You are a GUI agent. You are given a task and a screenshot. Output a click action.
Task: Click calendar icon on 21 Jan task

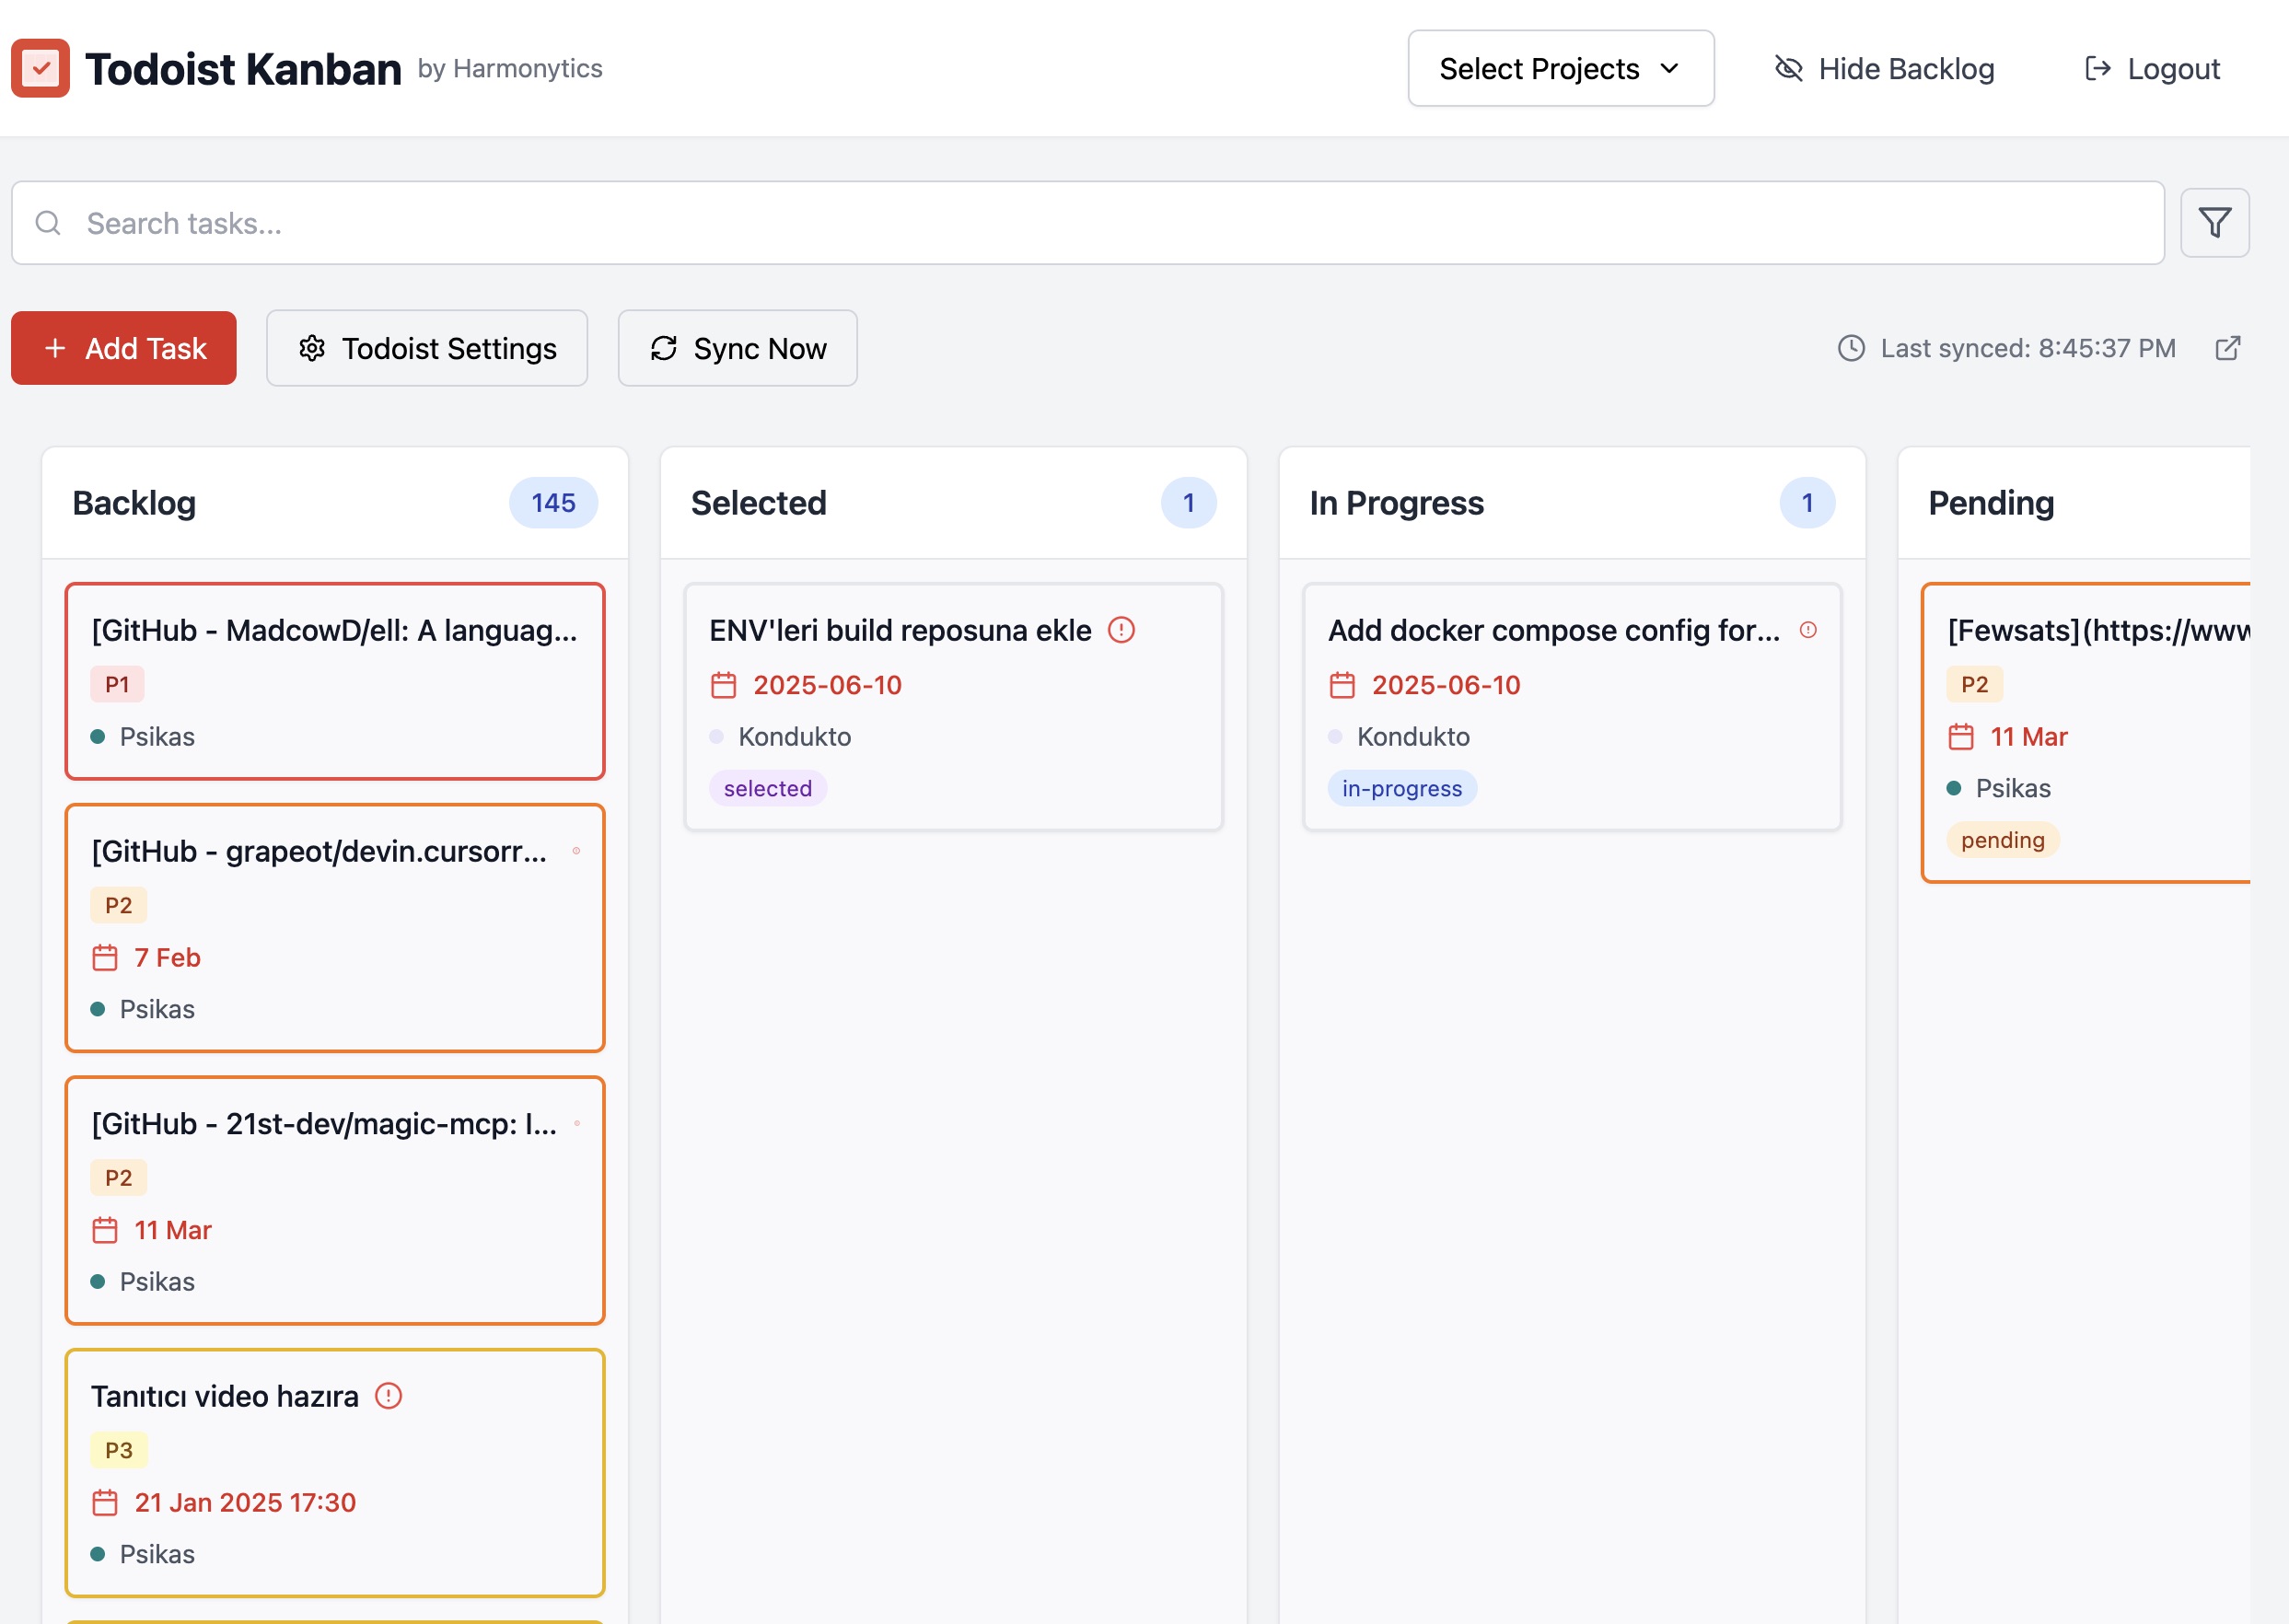(x=105, y=1502)
